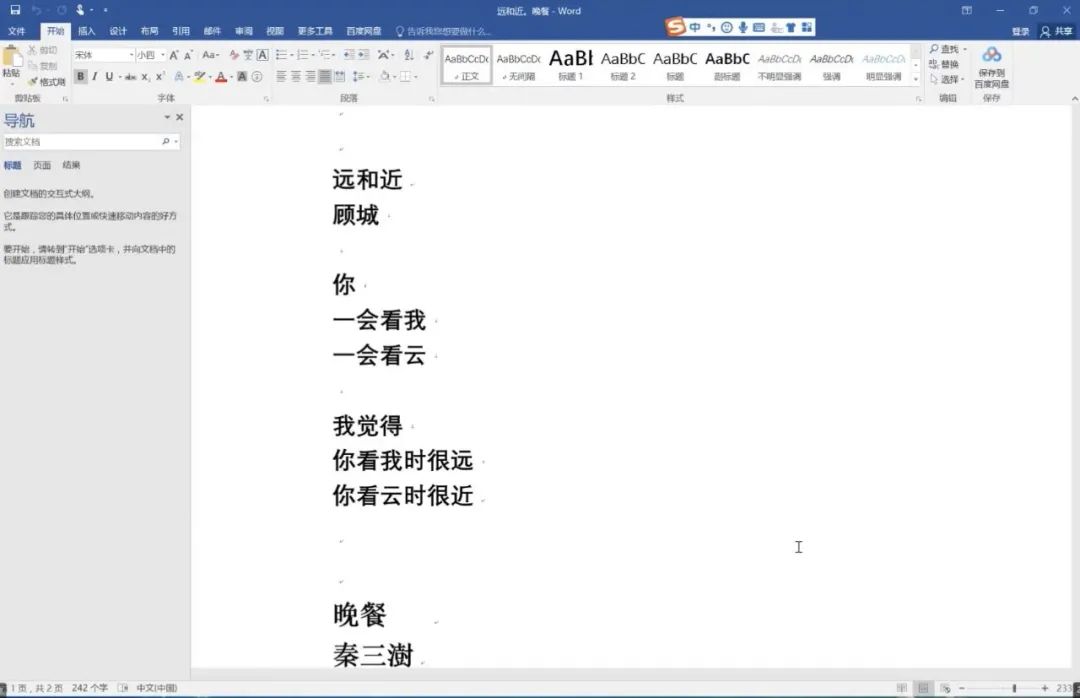Viewport: 1080px width, 698px height.
Task: Switch to the 设计 ribbon tab
Action: 118,31
